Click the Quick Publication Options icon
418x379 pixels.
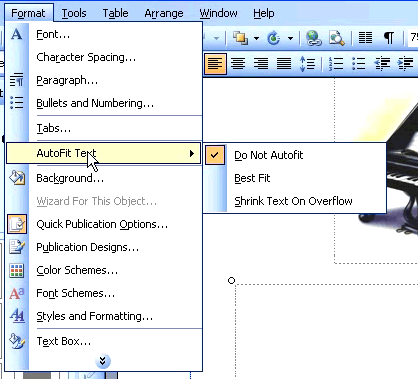tap(17, 224)
